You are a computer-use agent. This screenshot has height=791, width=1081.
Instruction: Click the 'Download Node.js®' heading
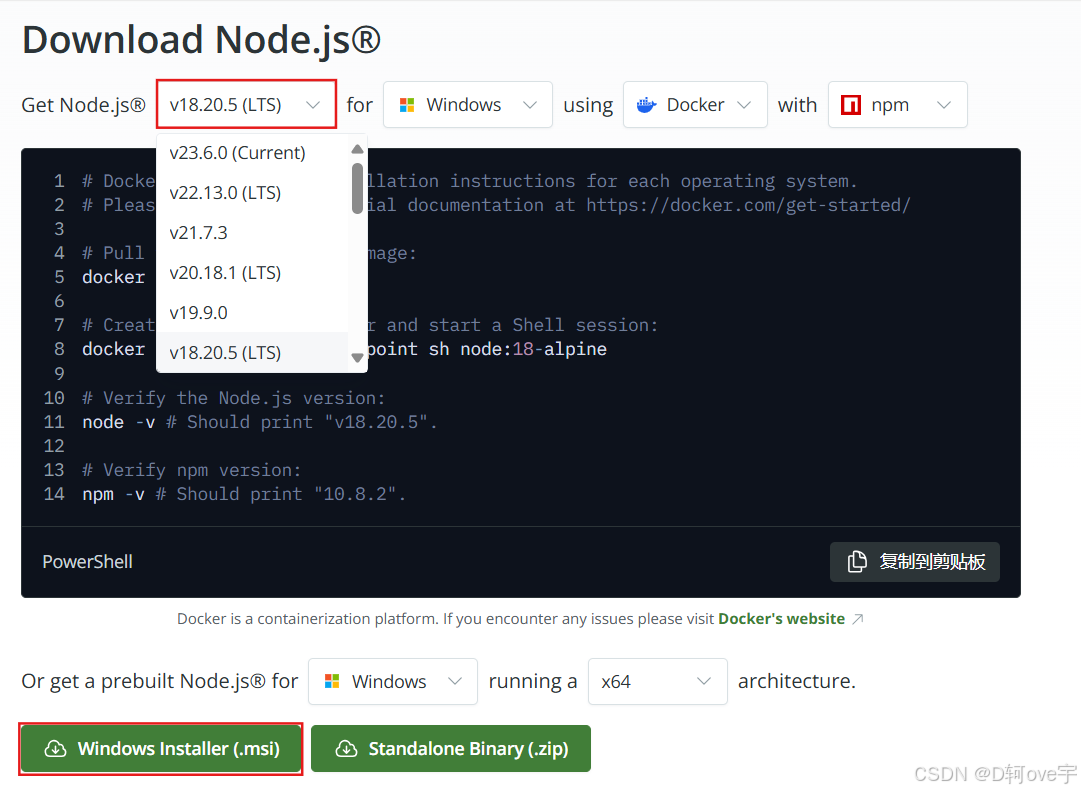[201, 39]
